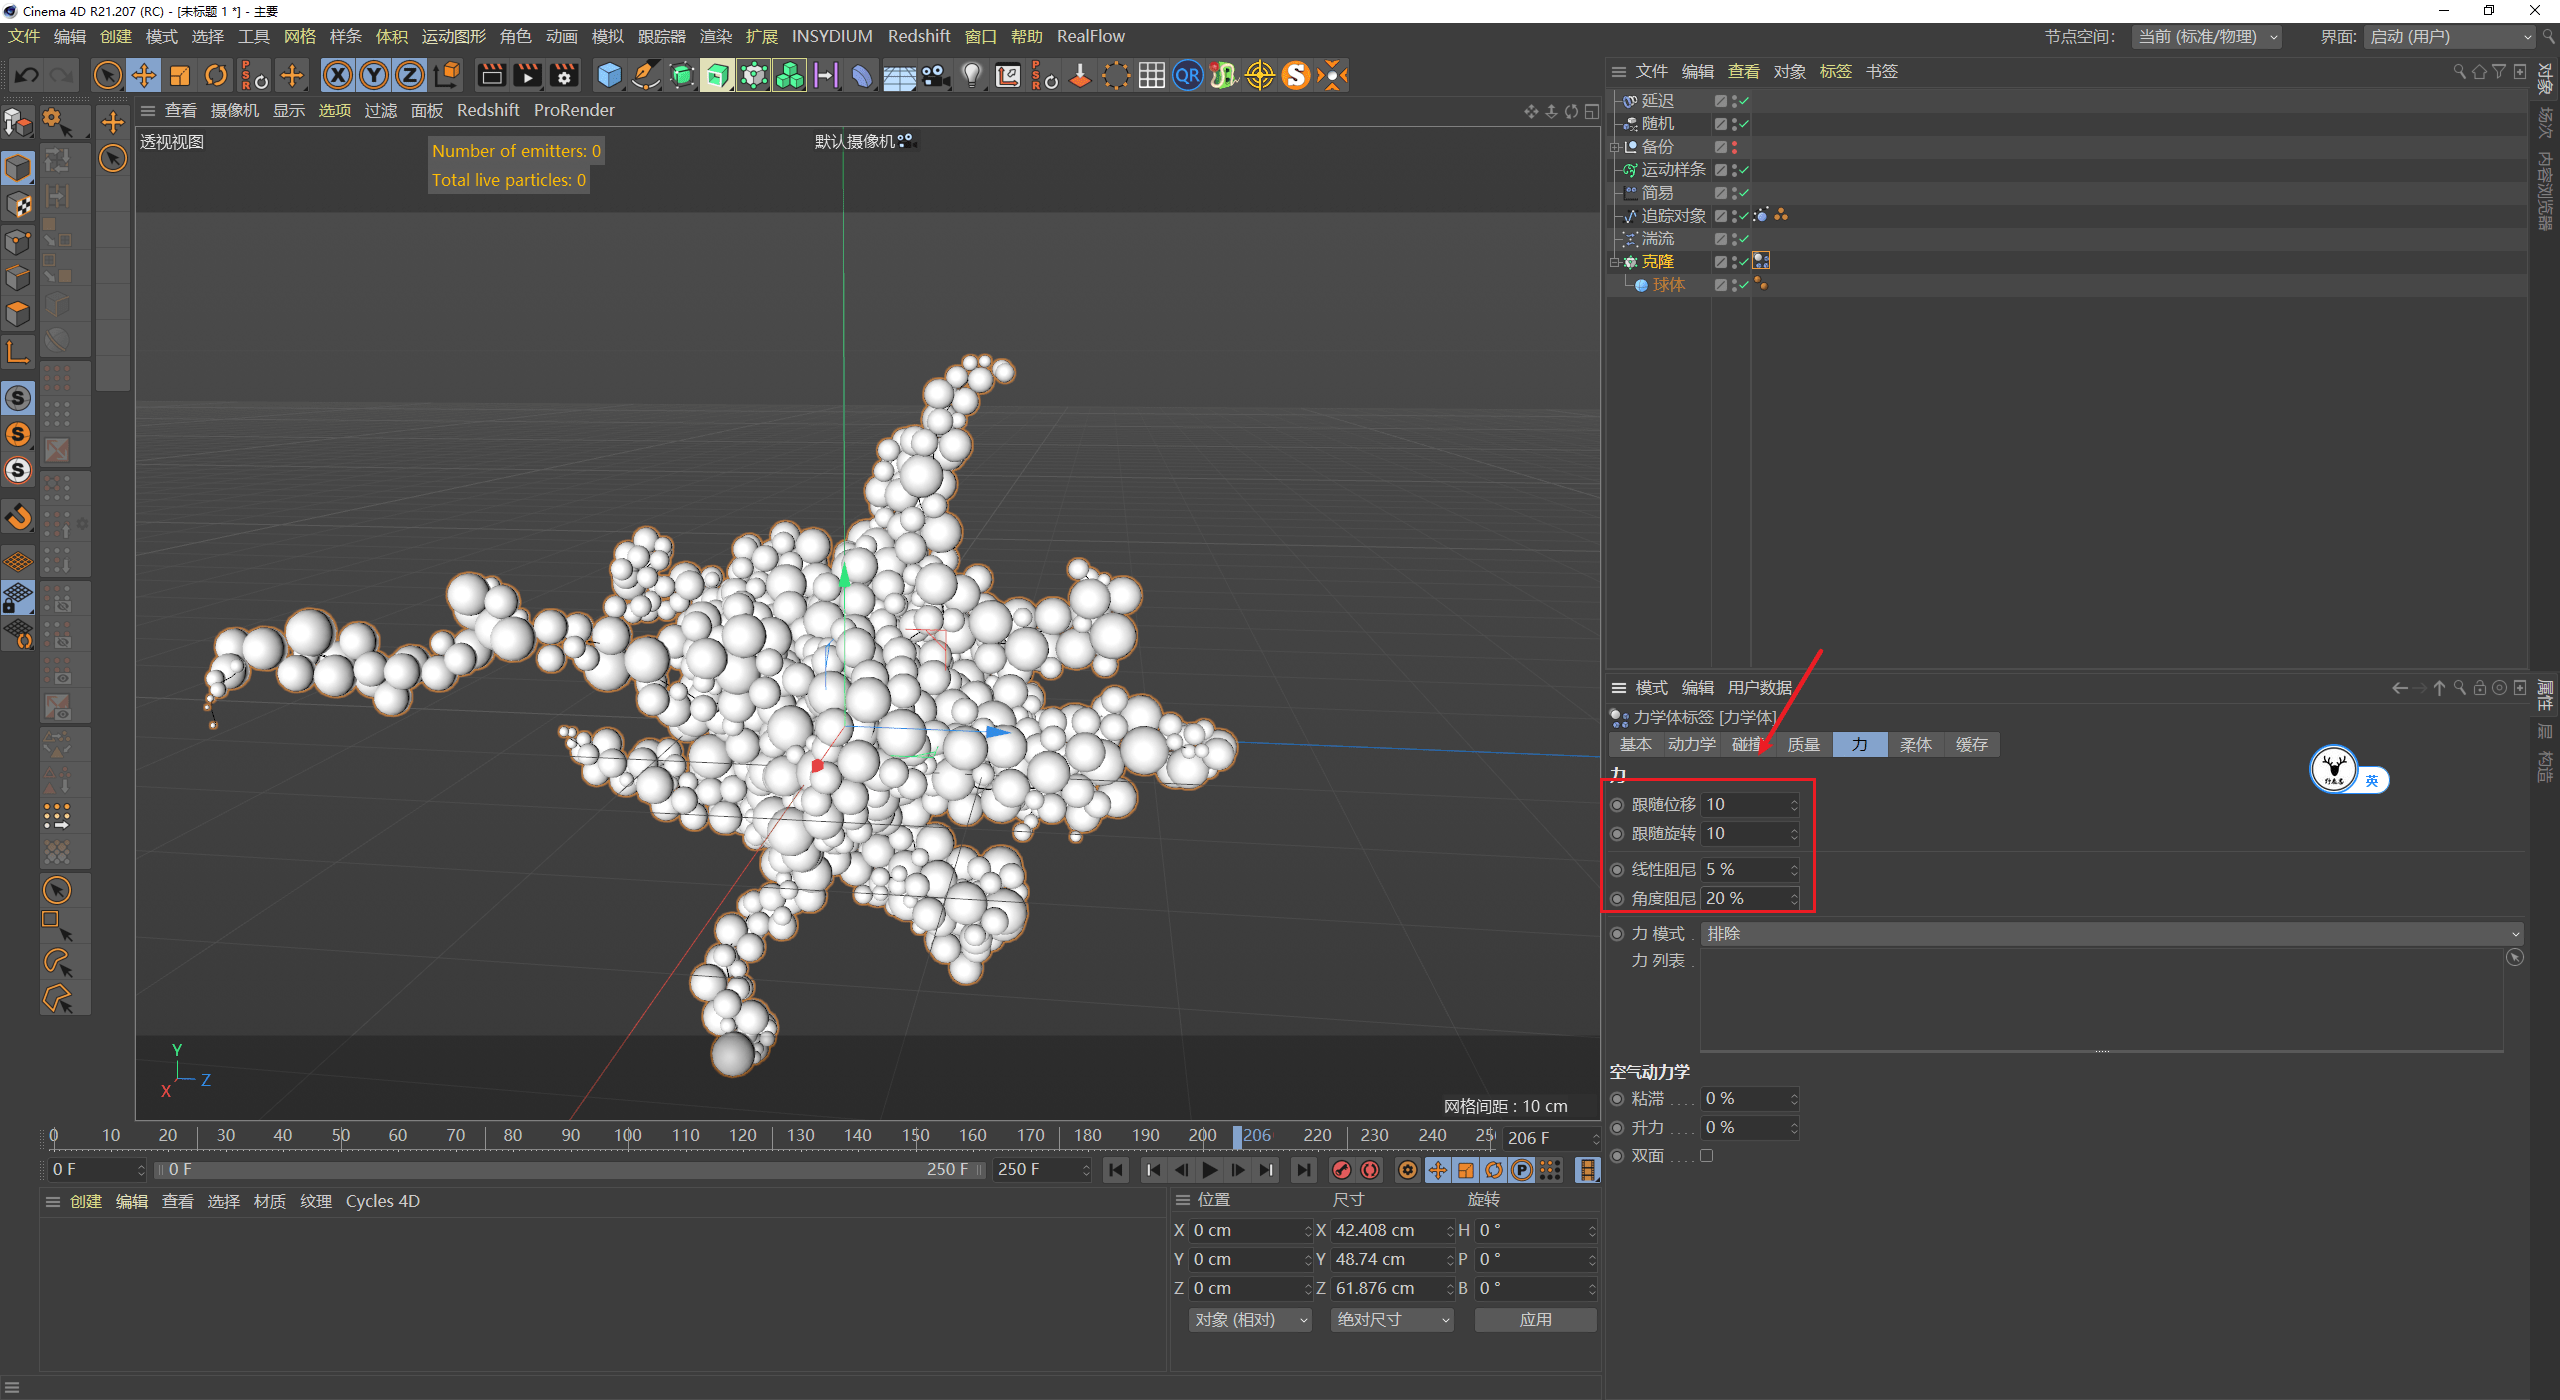Select the X-axis lock toolbar icon

[x=339, y=75]
